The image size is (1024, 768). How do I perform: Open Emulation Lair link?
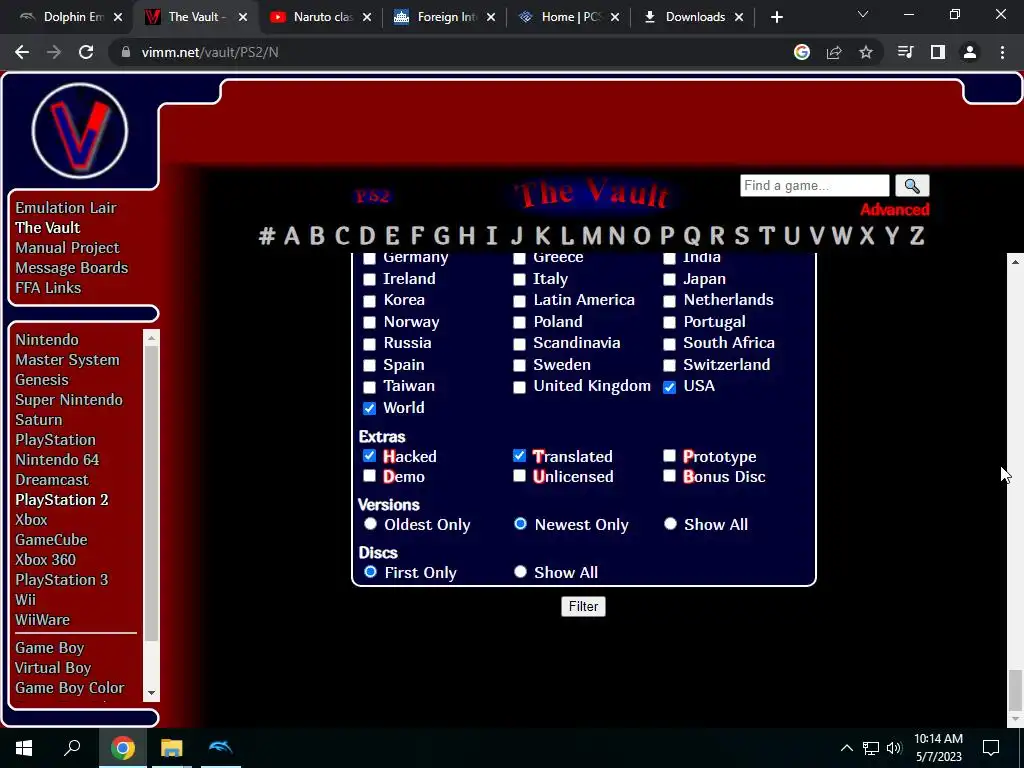(x=66, y=208)
